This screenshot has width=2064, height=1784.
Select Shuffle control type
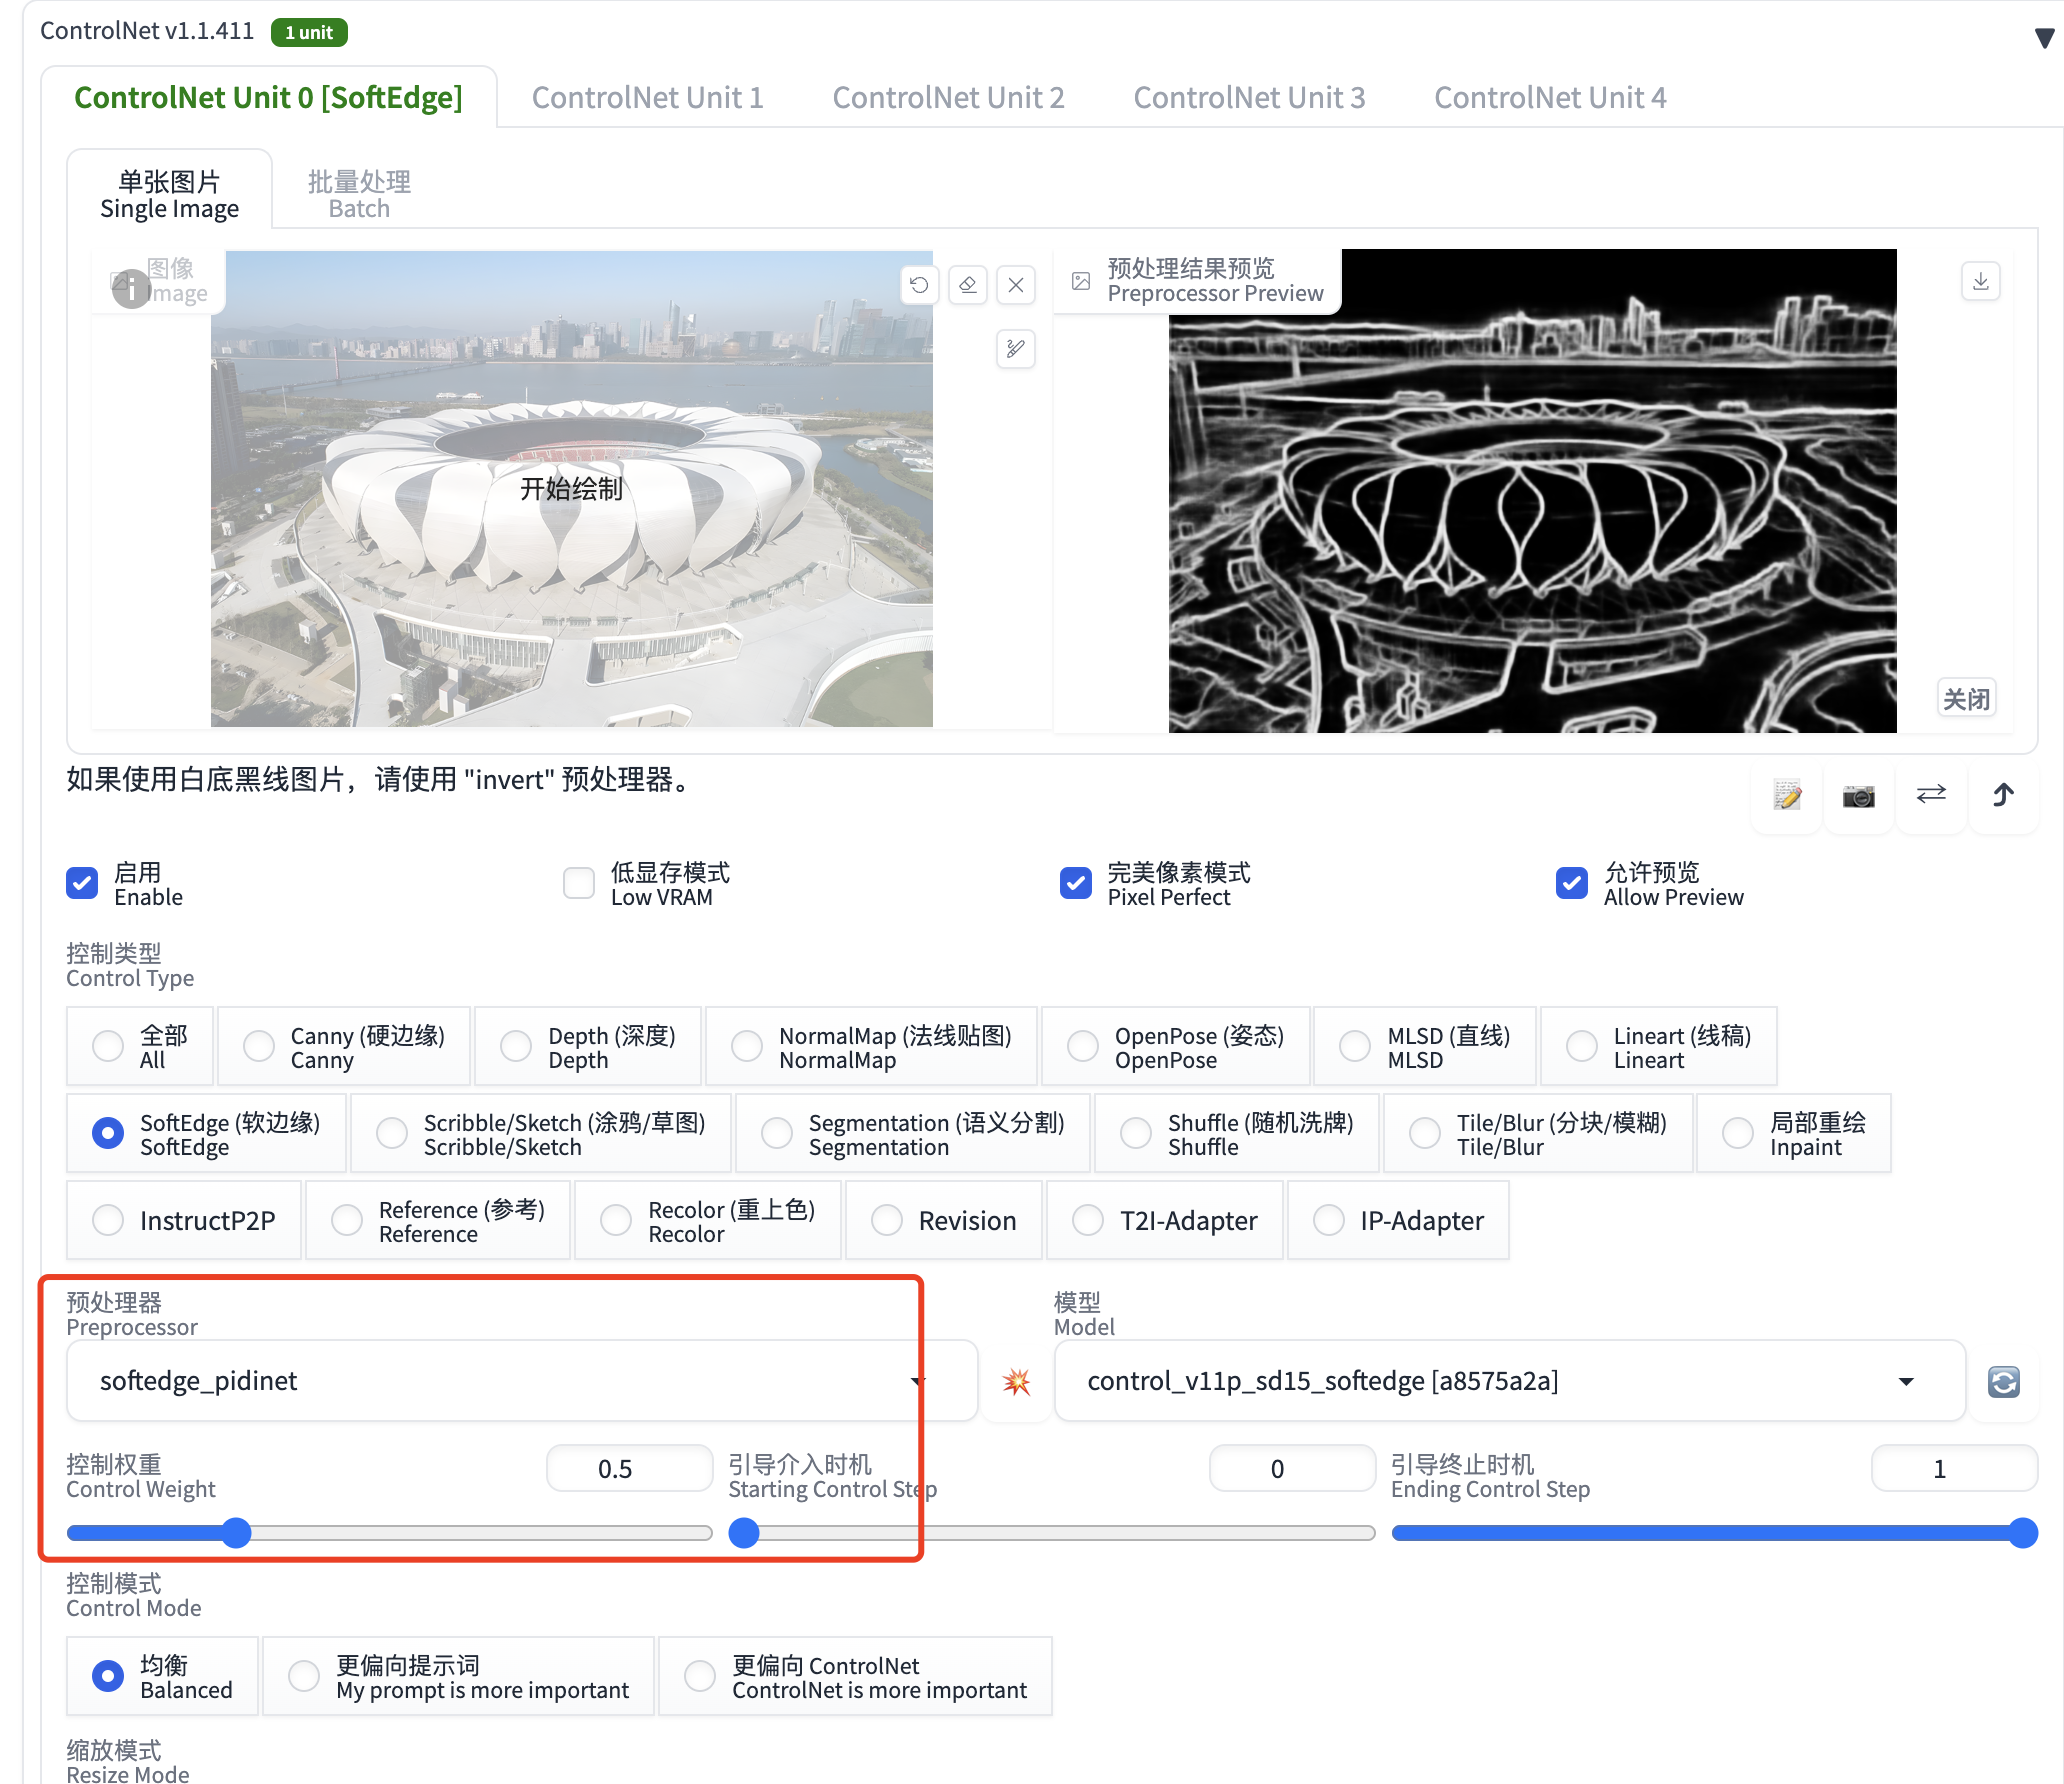1237,1133
